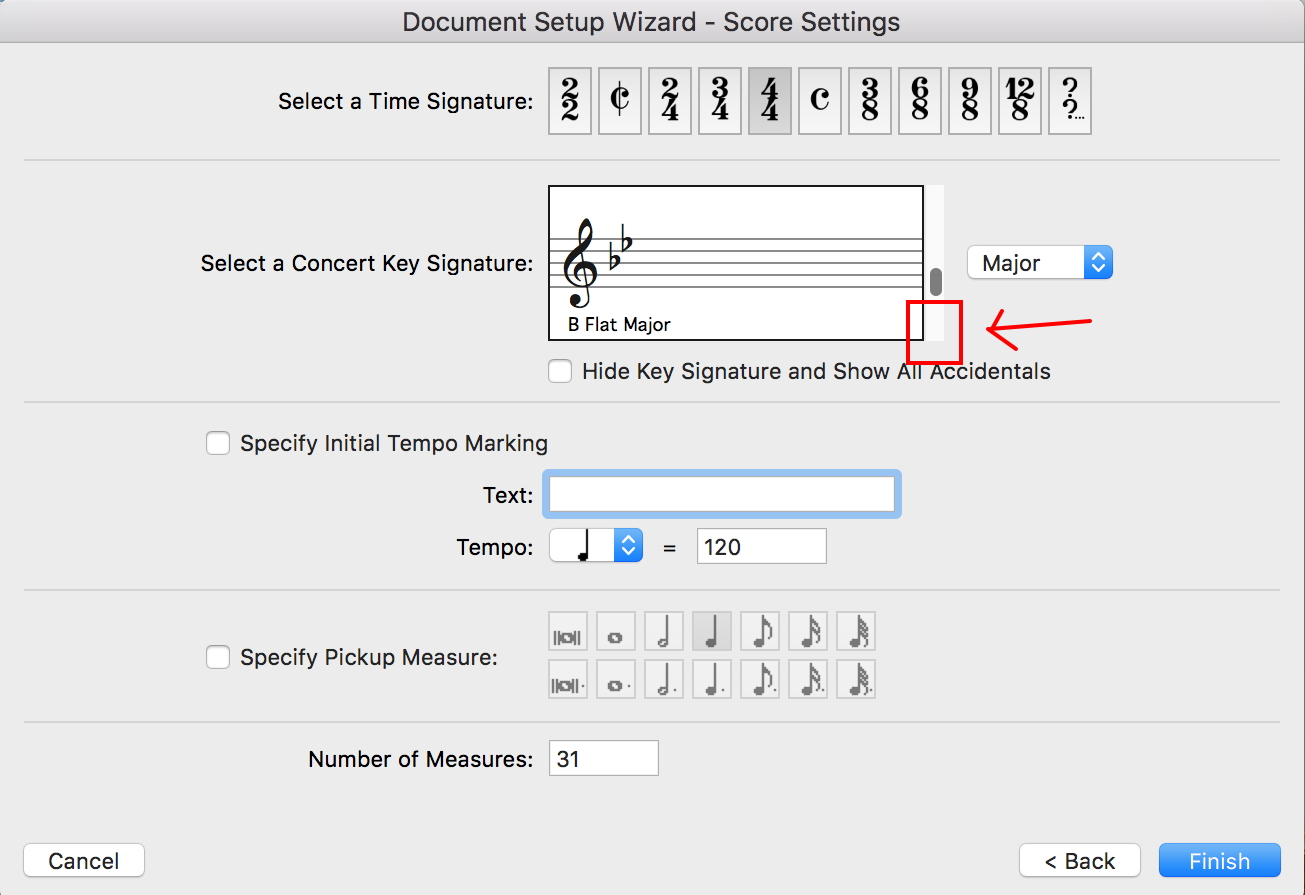Enable Hide Key Signature and Show All Accidentals

click(560, 372)
